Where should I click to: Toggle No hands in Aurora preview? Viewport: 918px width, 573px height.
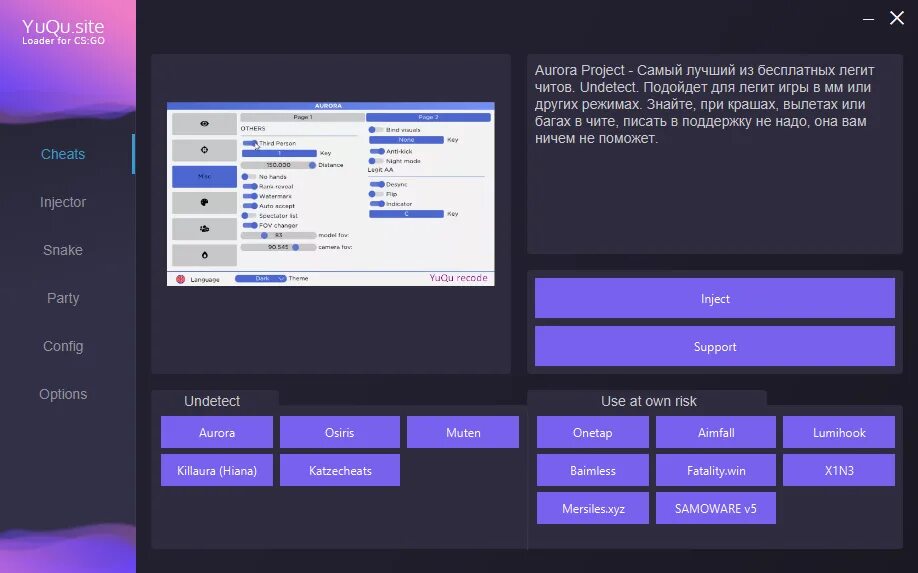pos(249,176)
